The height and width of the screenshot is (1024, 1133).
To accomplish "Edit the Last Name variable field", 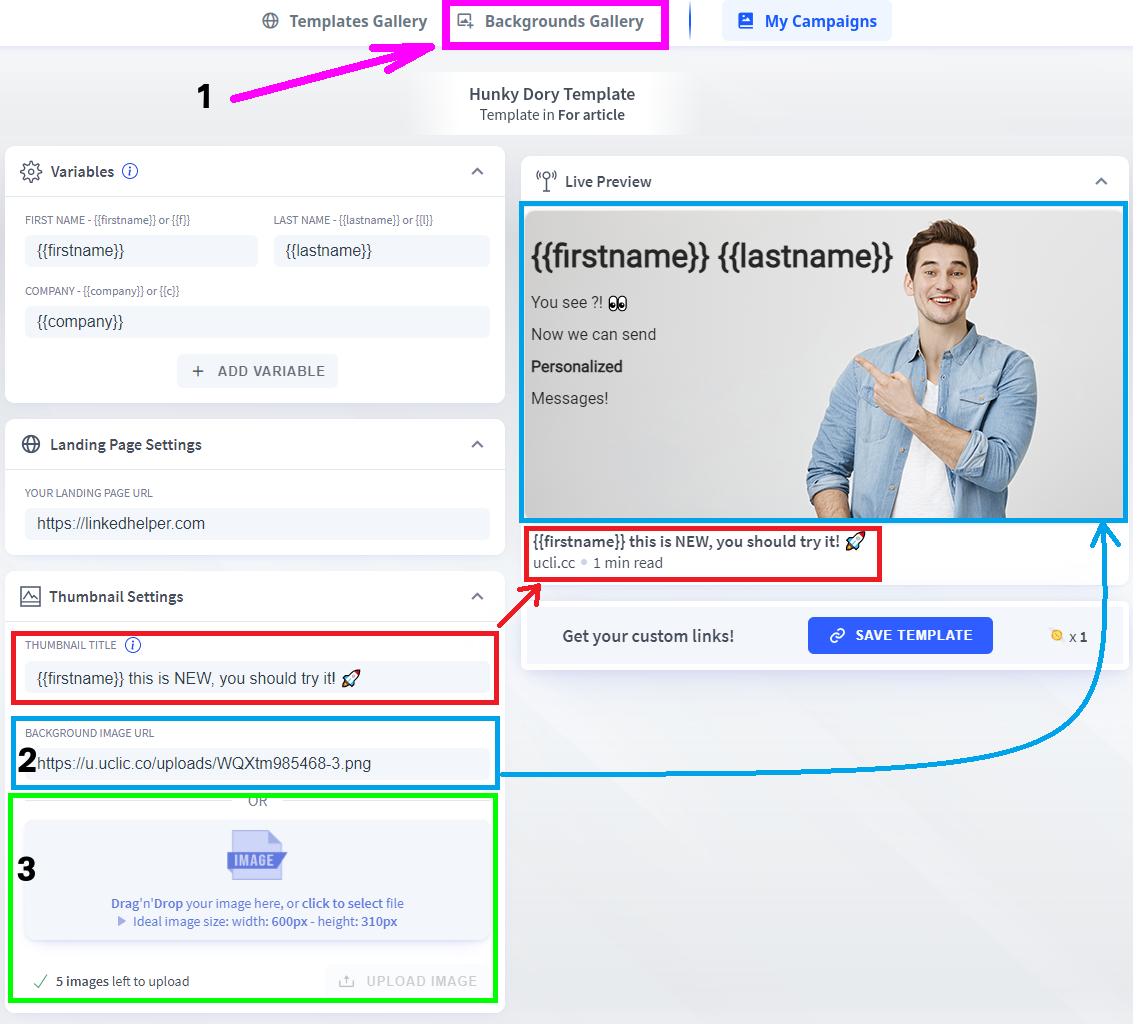I will pos(382,251).
